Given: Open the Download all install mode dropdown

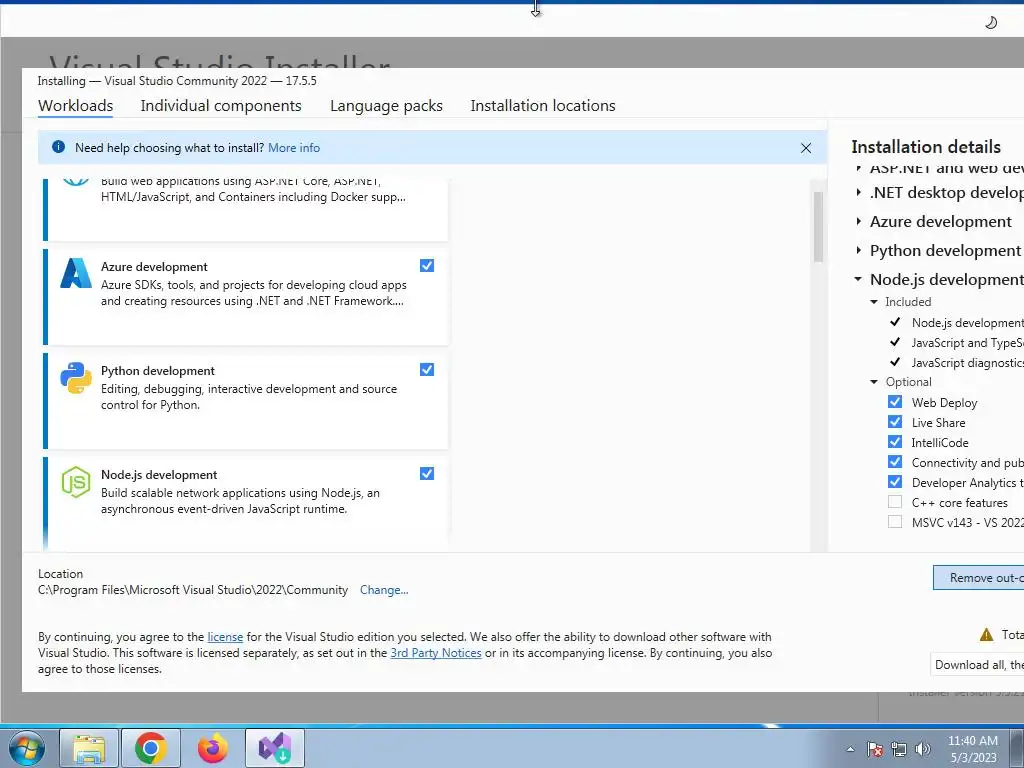Looking at the screenshot, I should click(977, 665).
